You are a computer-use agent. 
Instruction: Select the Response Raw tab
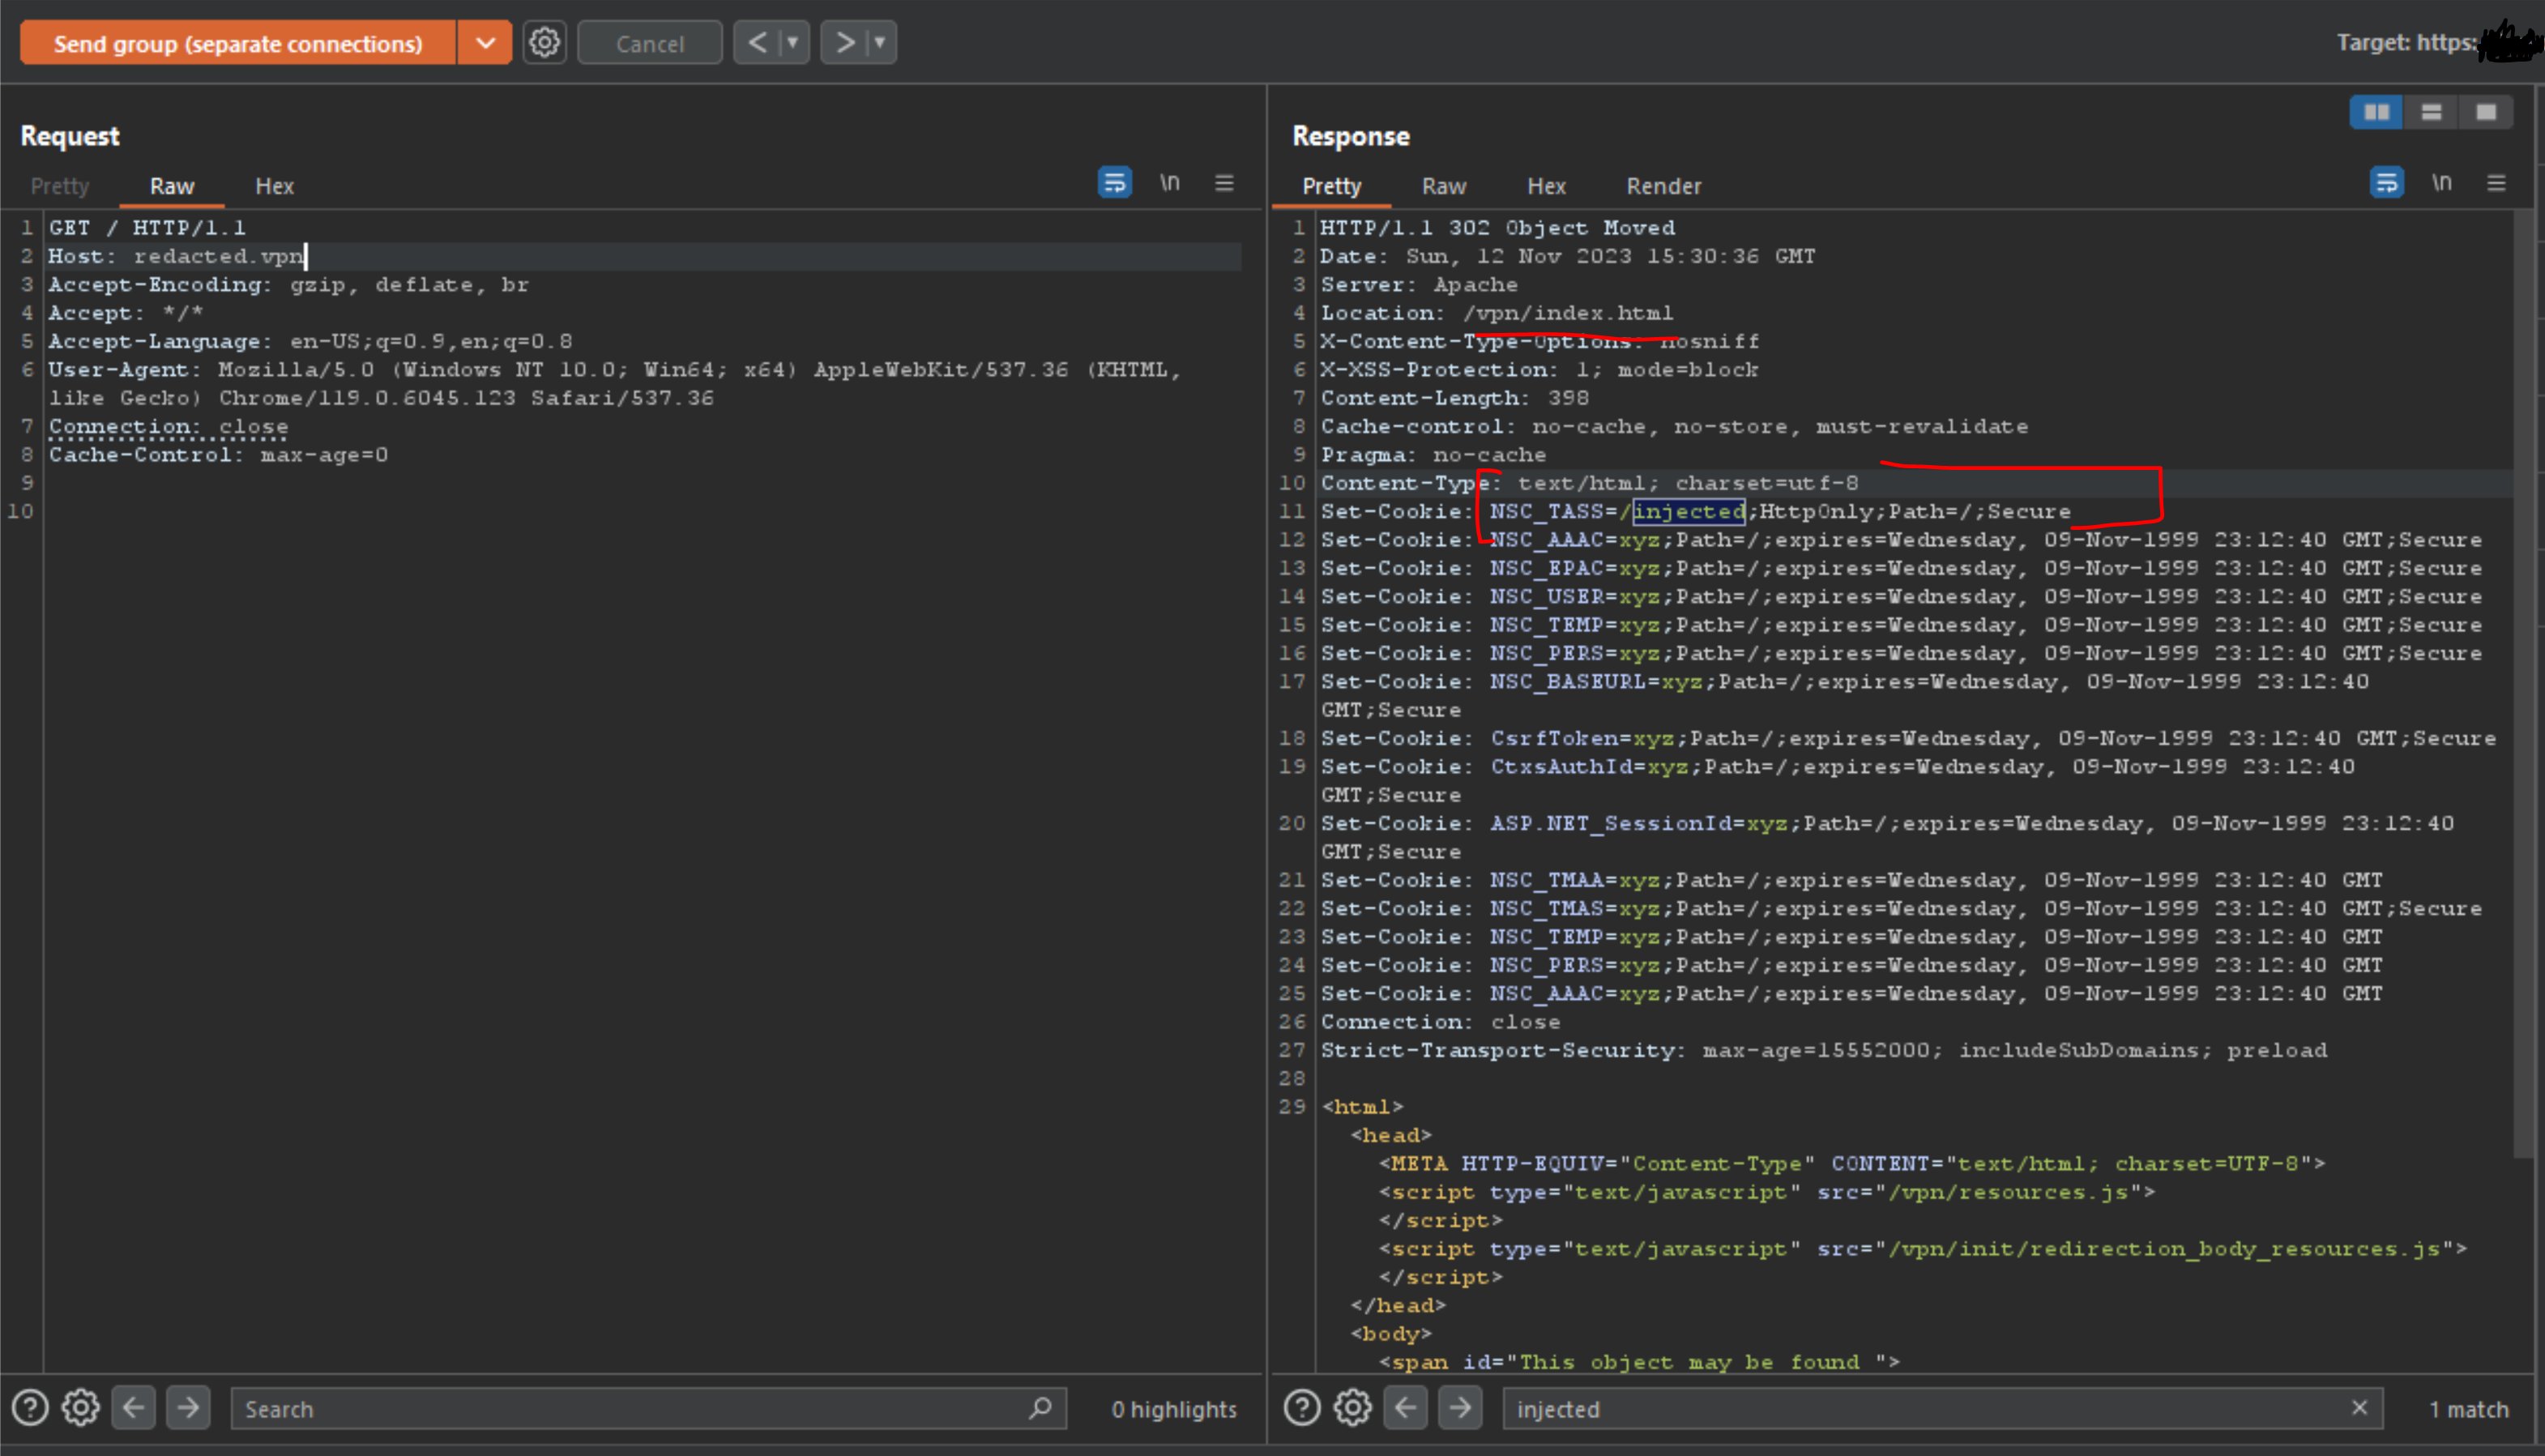[1444, 186]
